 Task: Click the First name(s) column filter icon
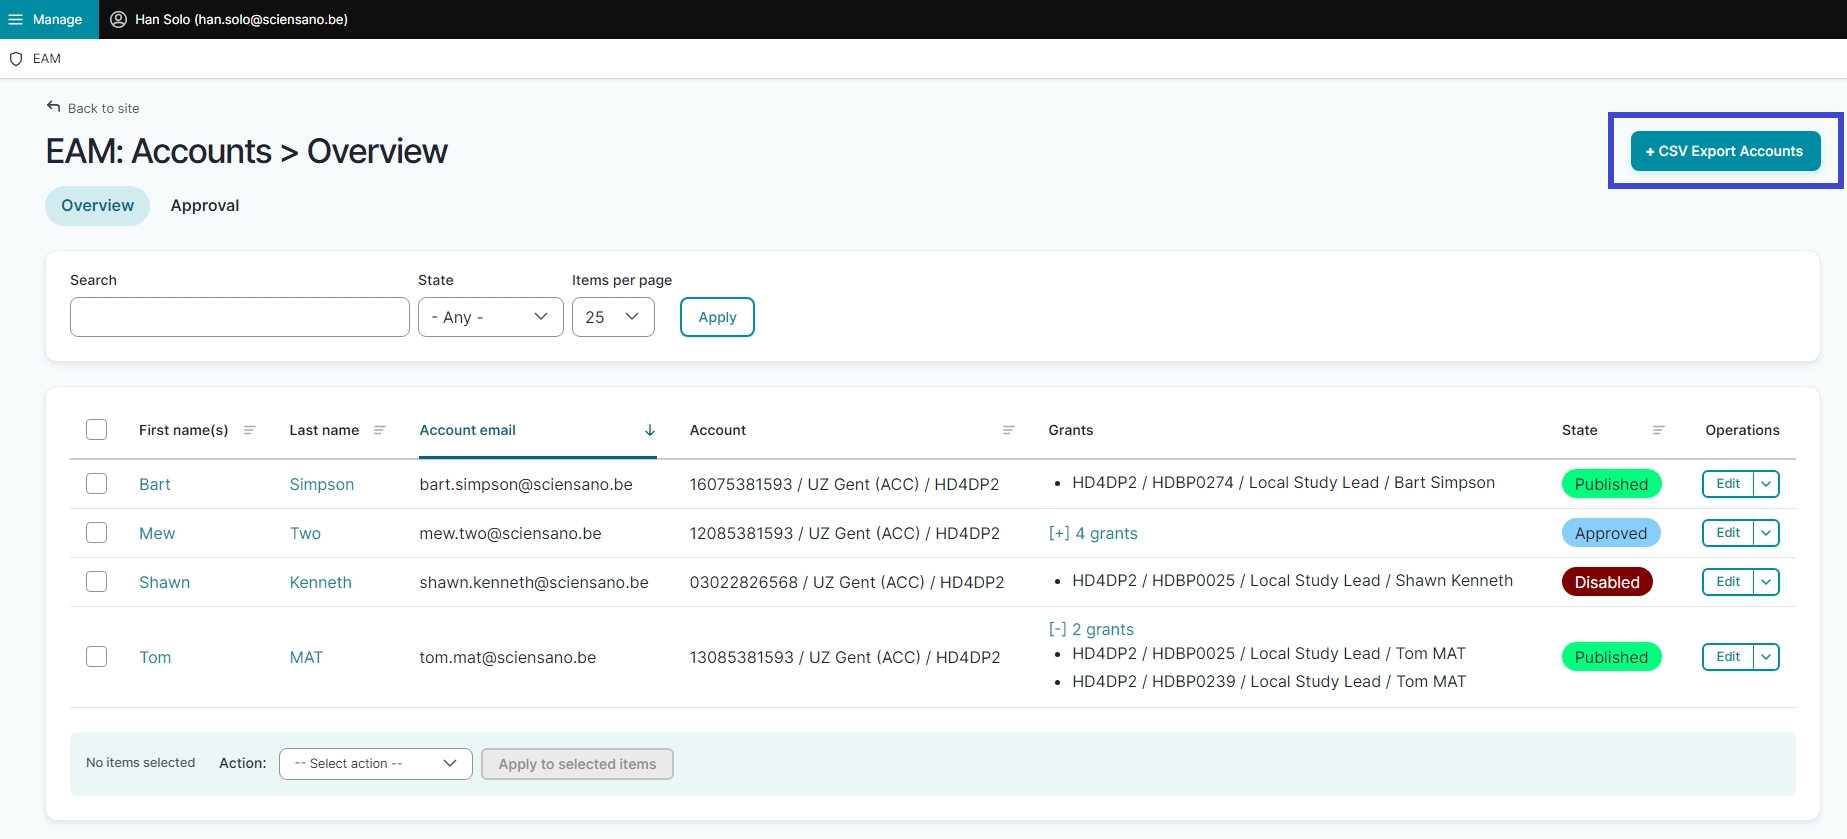(250, 430)
